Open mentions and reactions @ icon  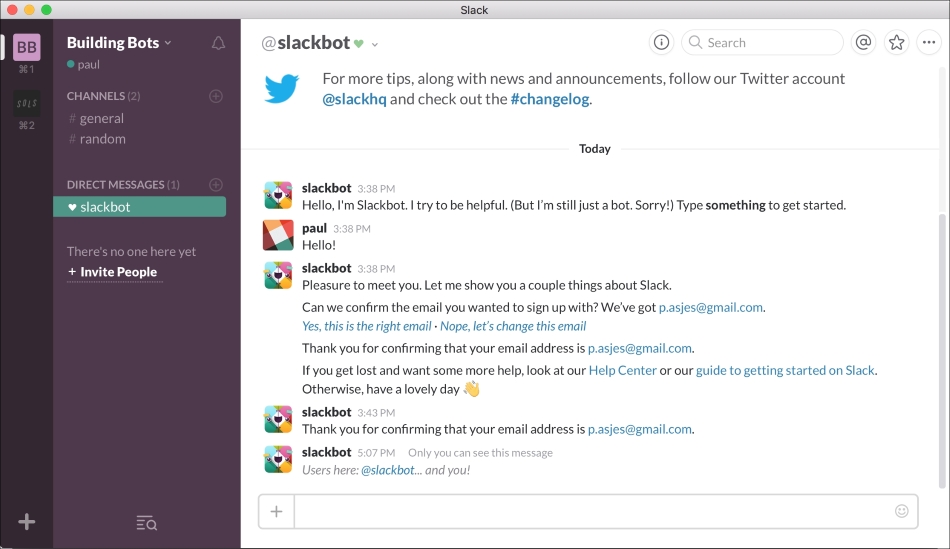tap(863, 42)
